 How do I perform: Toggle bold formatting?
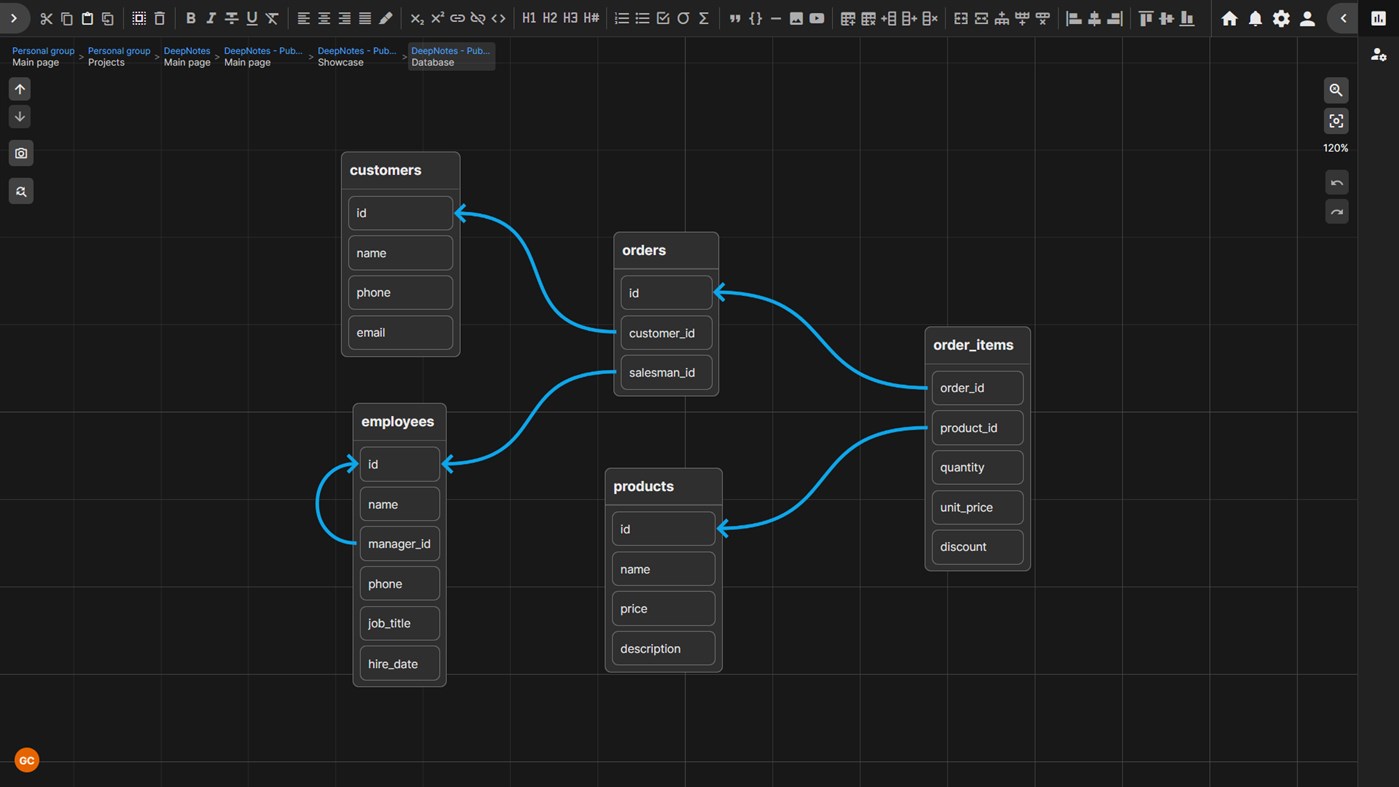coord(190,19)
